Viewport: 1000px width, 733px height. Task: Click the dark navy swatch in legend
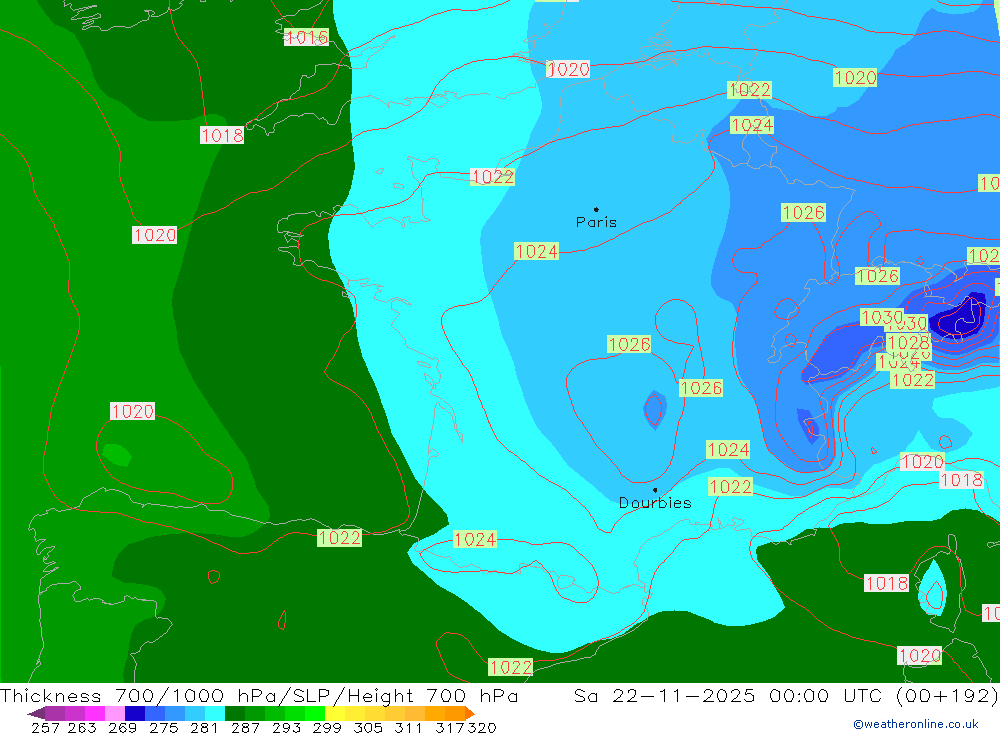[x=135, y=713]
